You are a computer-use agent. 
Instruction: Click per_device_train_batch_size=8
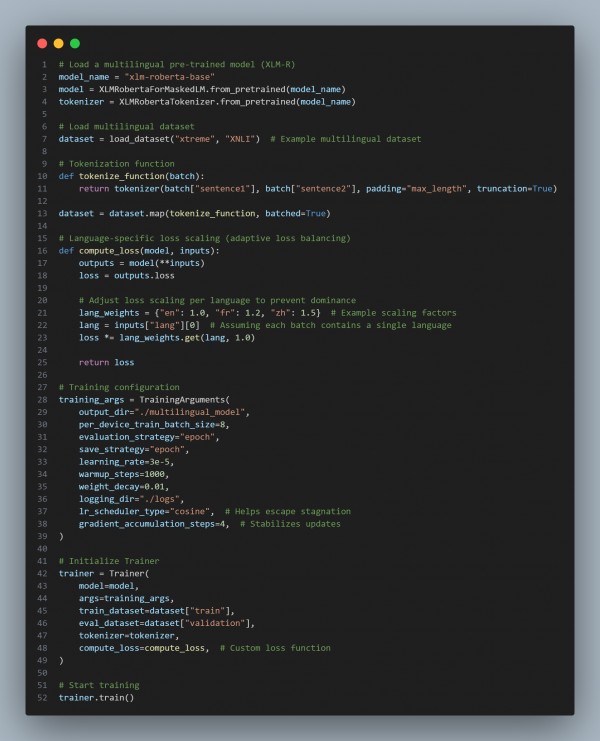(x=152, y=424)
